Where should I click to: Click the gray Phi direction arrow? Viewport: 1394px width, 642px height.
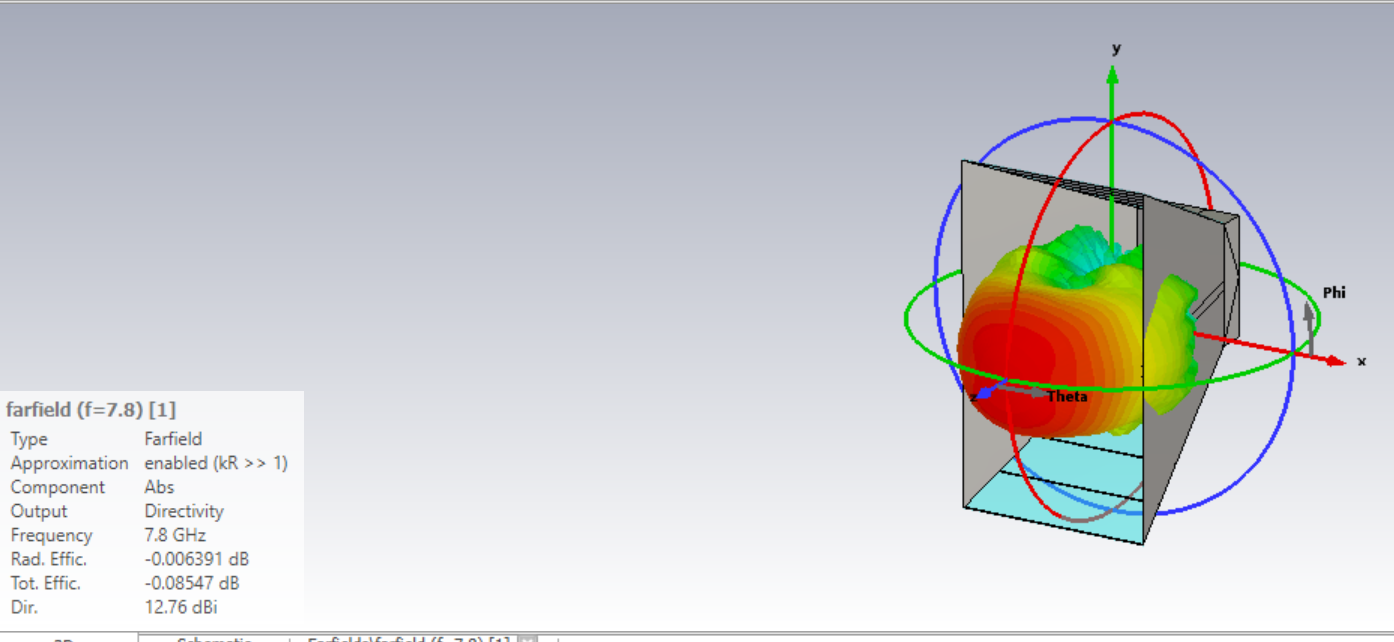1309,312
